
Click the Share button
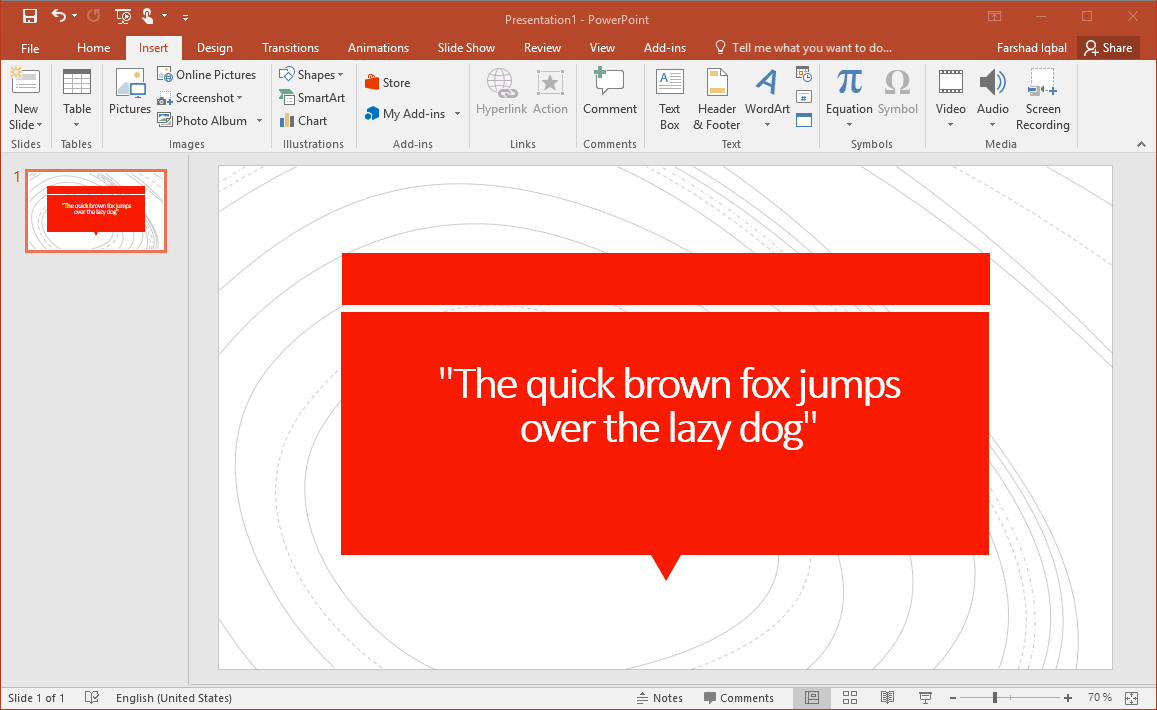click(x=1108, y=48)
